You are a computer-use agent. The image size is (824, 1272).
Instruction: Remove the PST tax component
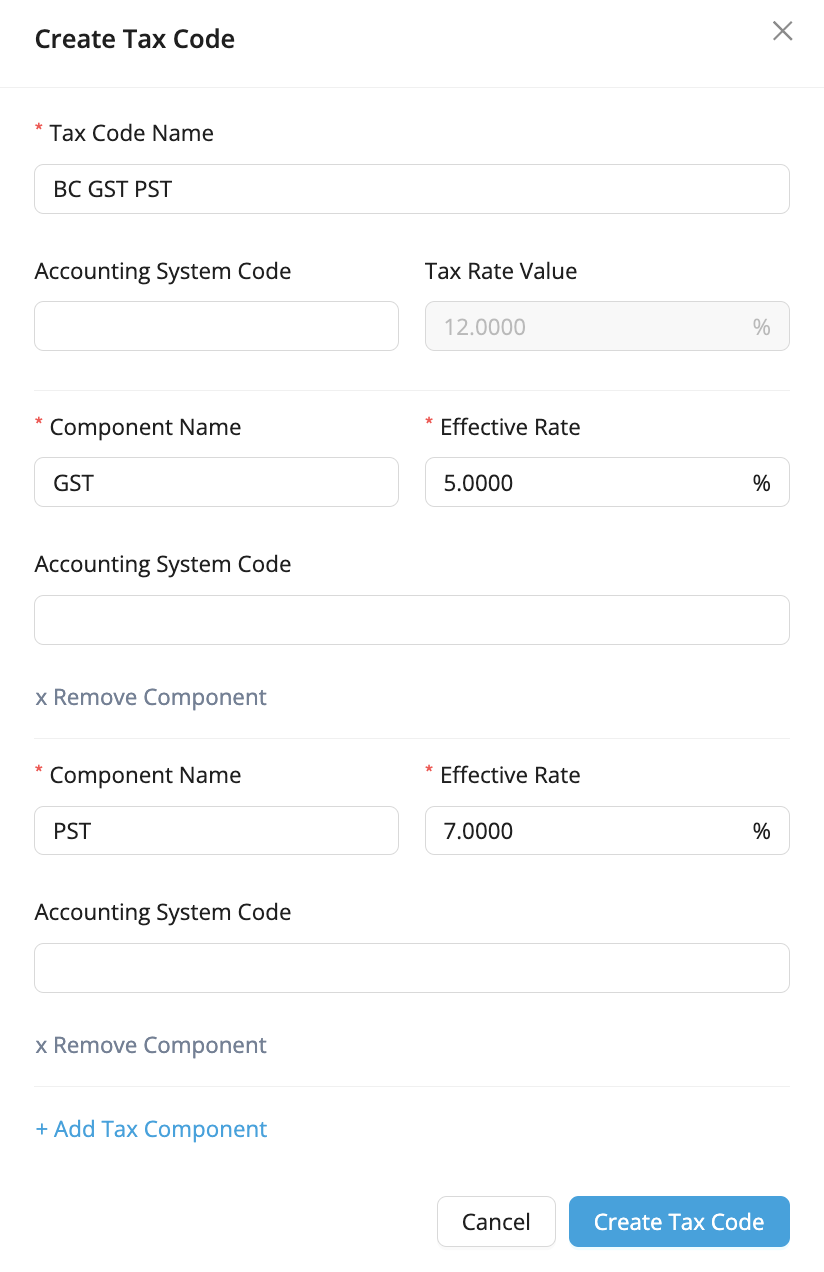(x=151, y=1045)
